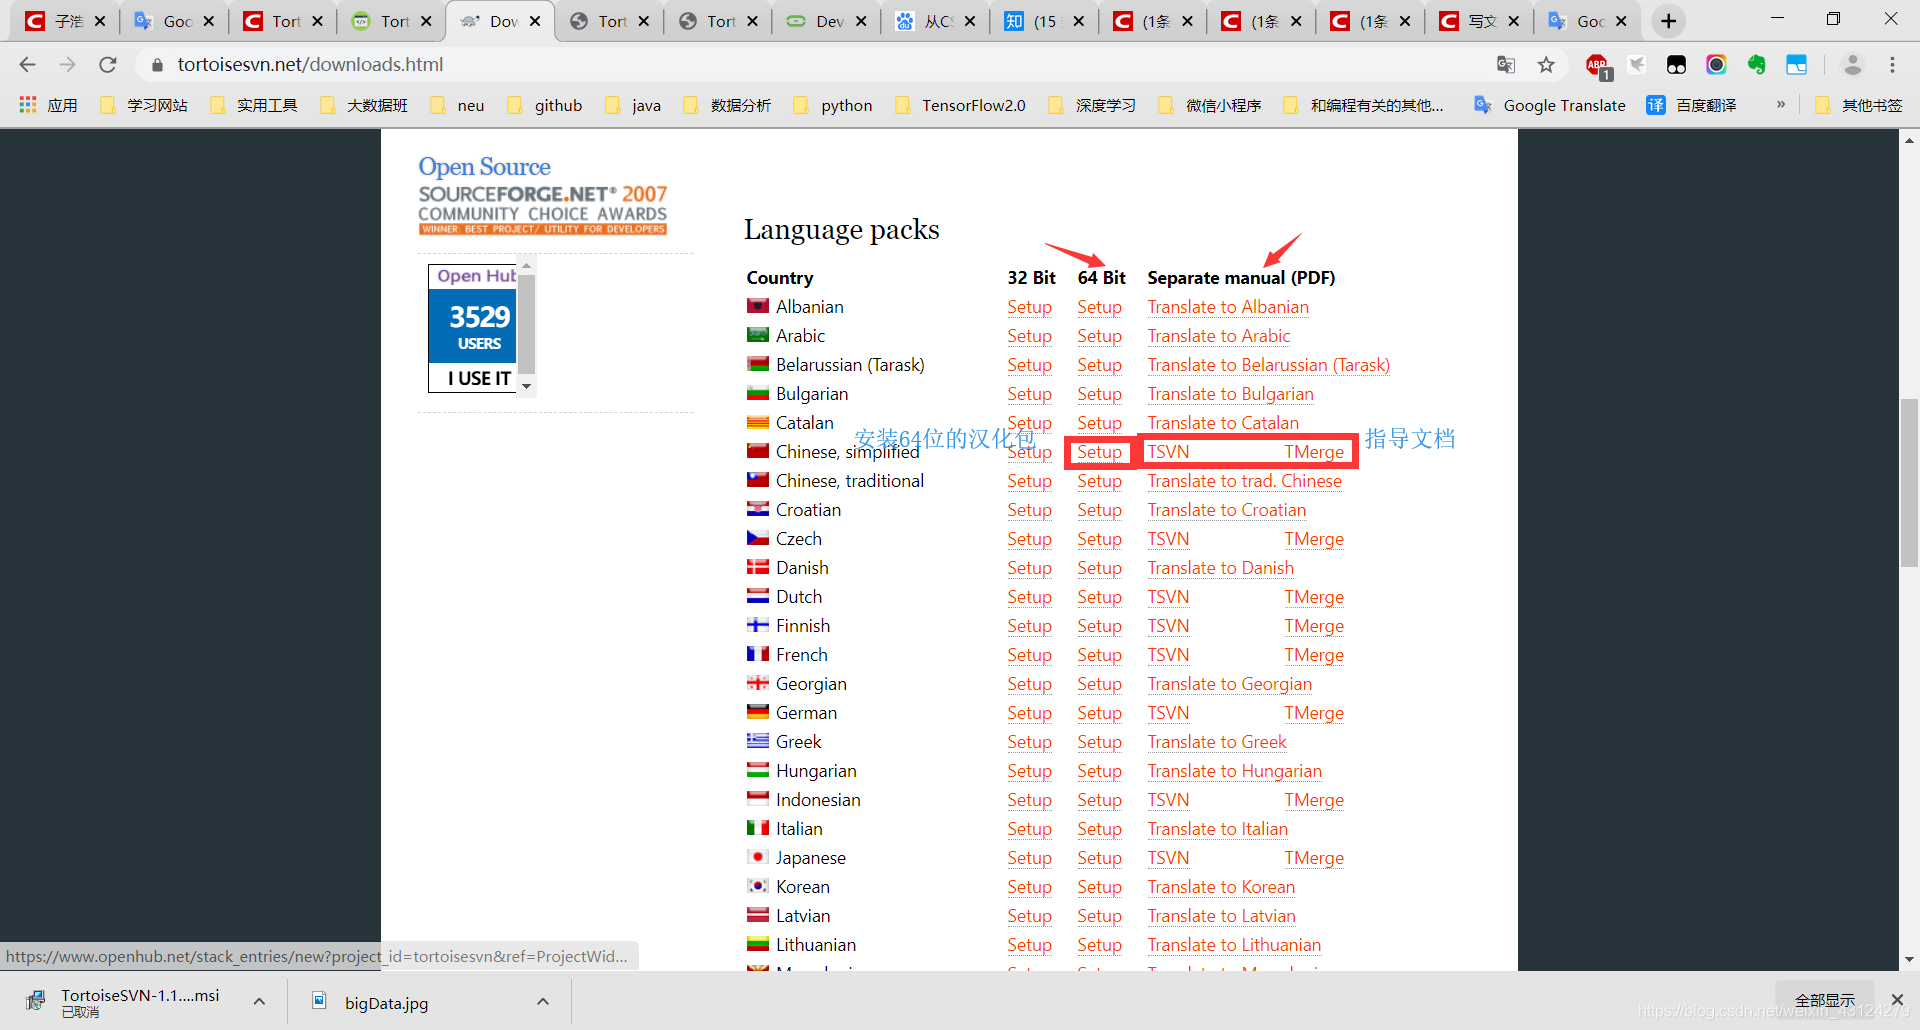This screenshot has height=1030, width=1920.
Task: Open TSVN manual for Chinese, simplified
Action: [1168, 452]
